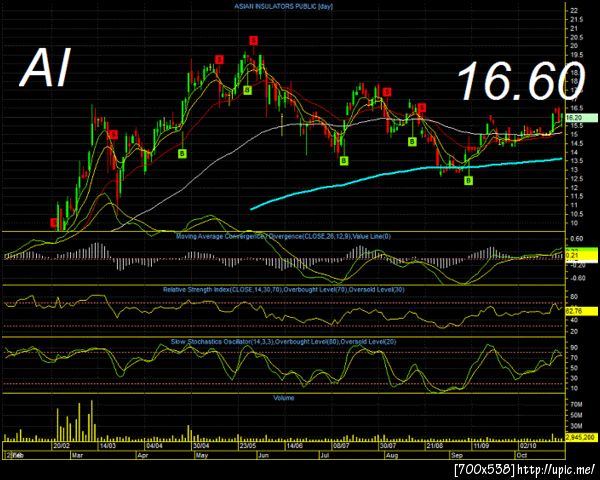Click the 22 label atop the price axis
600x480 pixels.
(574, 11)
